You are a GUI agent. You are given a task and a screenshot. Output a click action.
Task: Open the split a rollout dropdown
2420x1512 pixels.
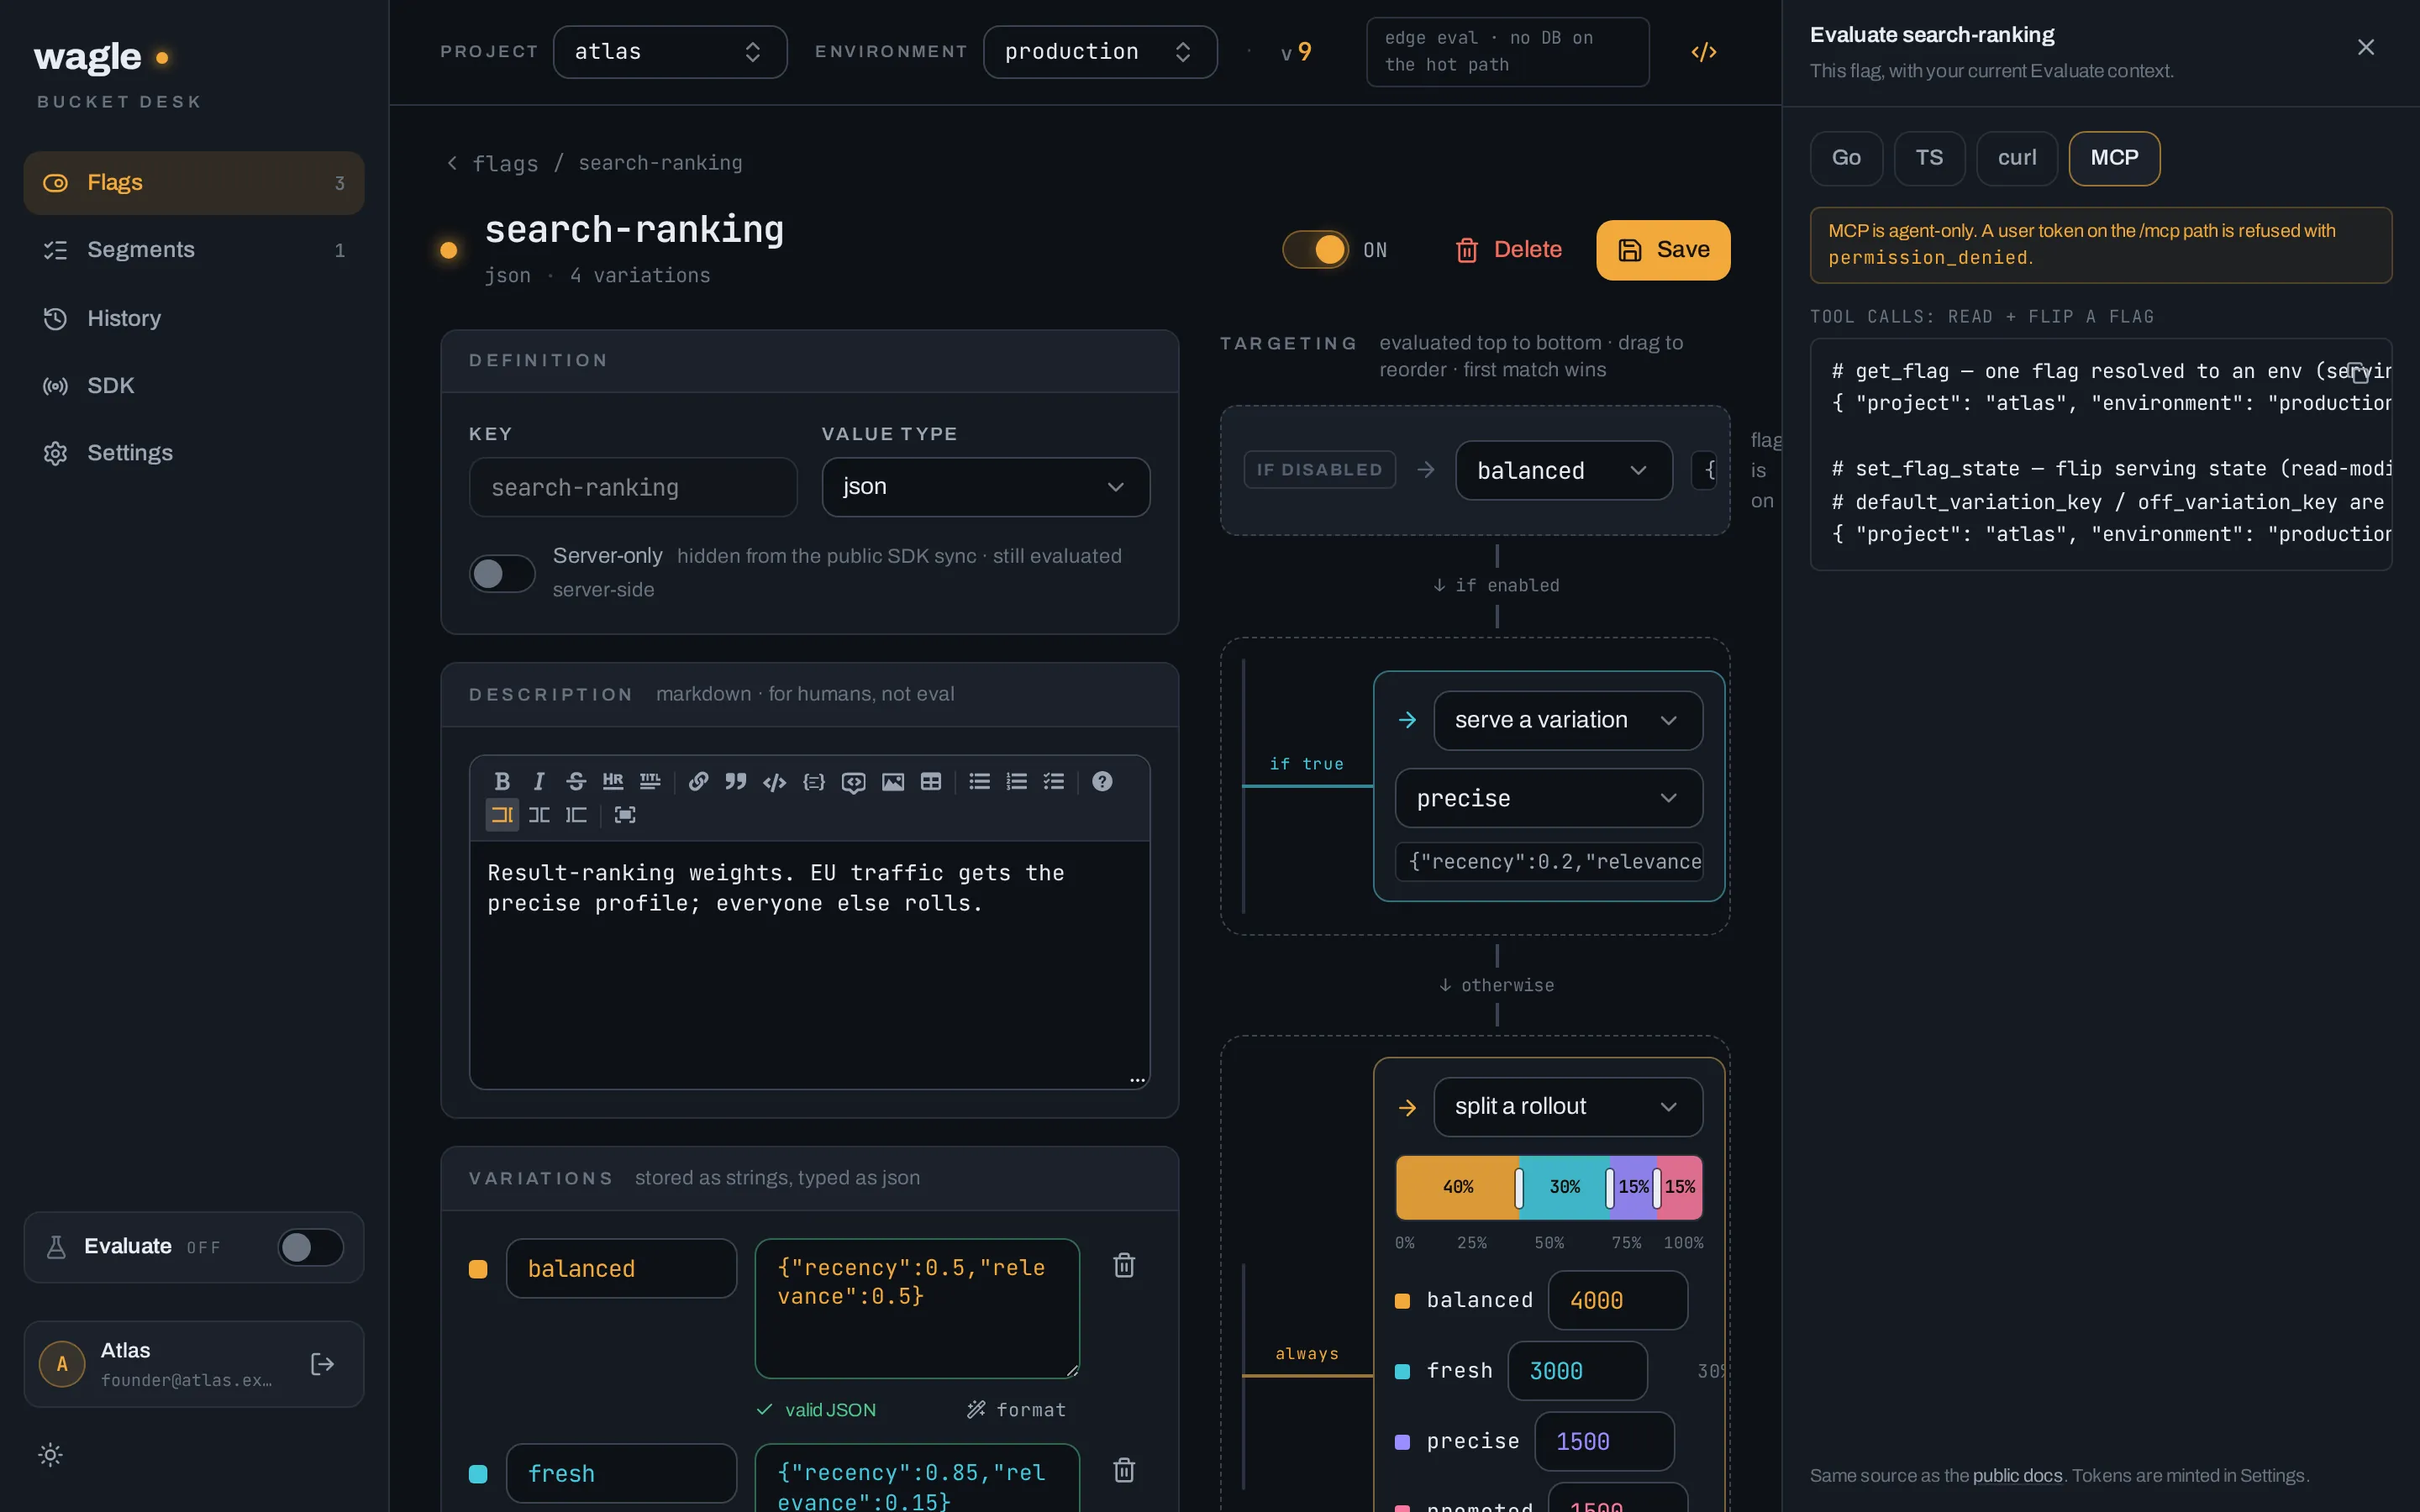point(1567,1106)
